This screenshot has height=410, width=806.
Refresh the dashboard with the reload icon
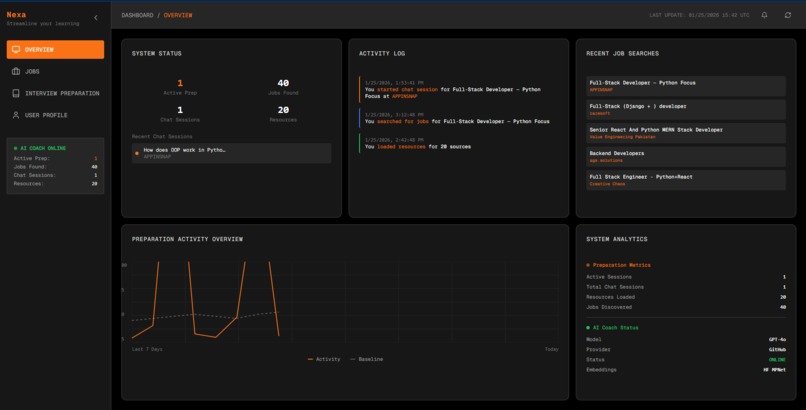(787, 15)
